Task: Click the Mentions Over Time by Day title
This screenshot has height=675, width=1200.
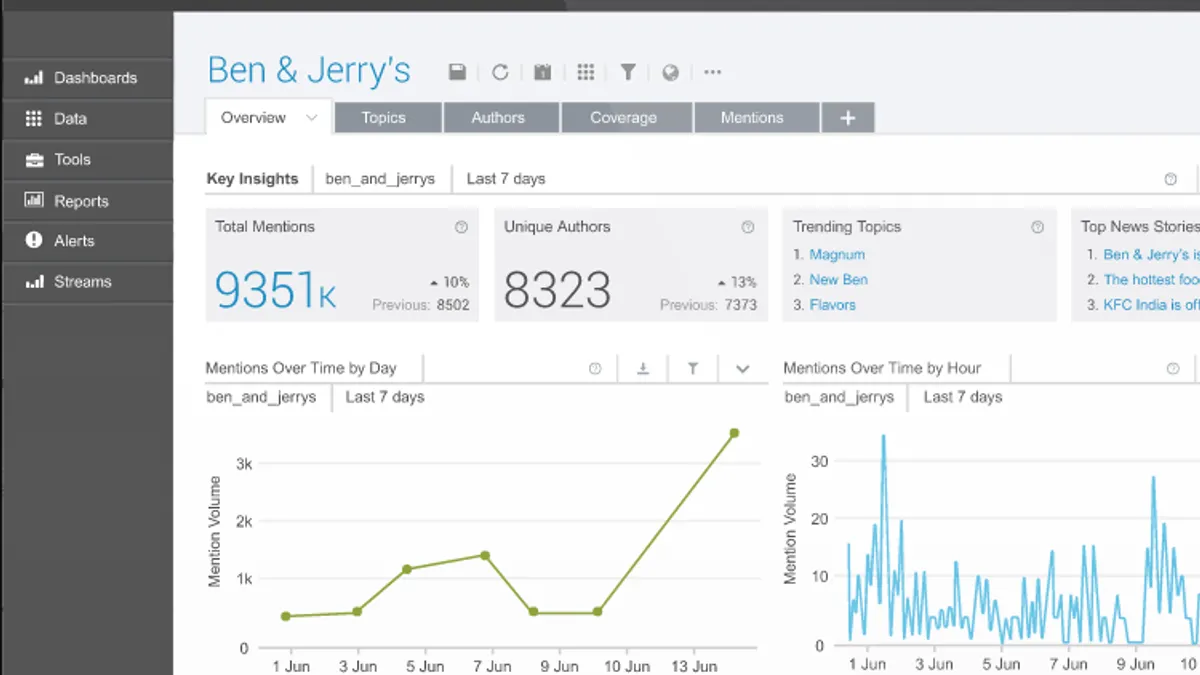Action: point(301,368)
